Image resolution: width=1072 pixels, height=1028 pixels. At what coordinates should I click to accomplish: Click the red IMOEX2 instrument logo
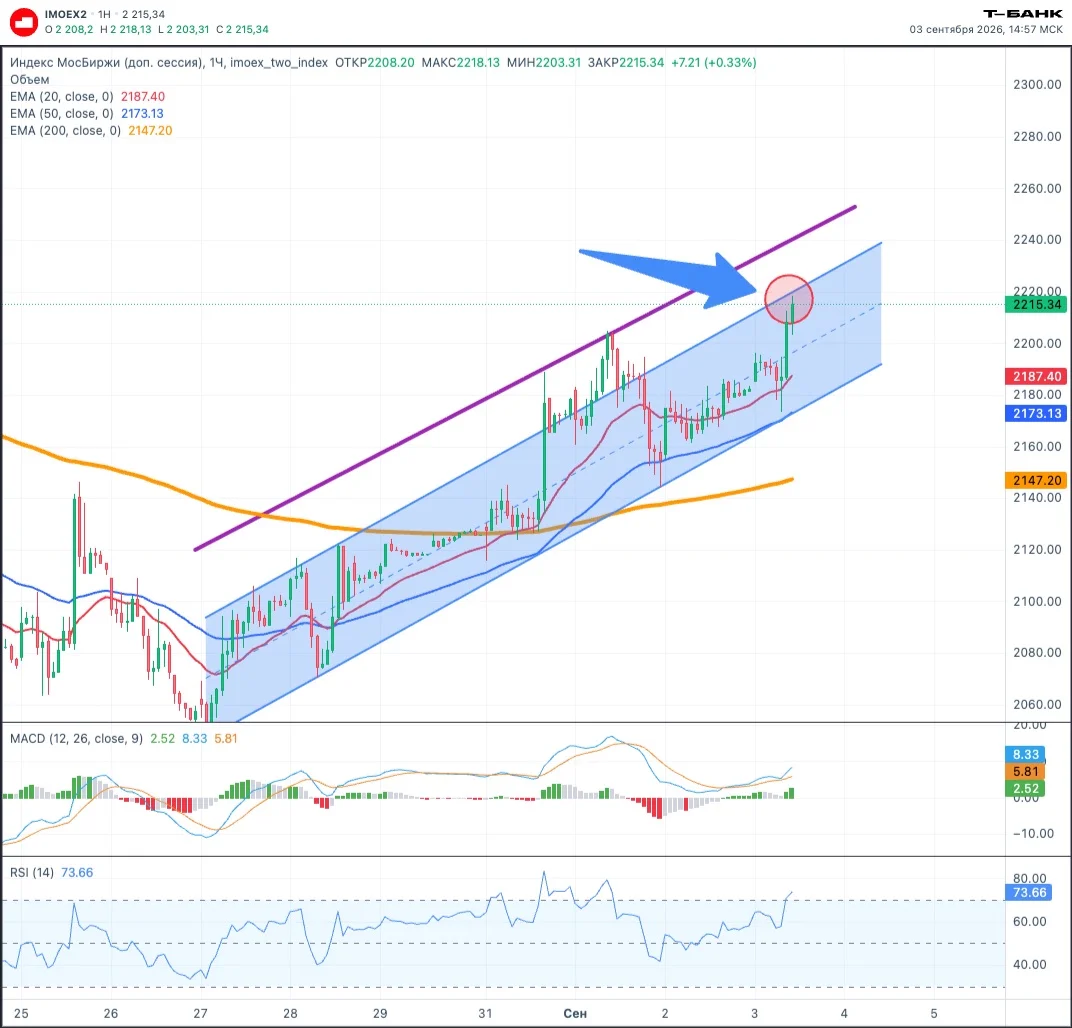tap(24, 22)
